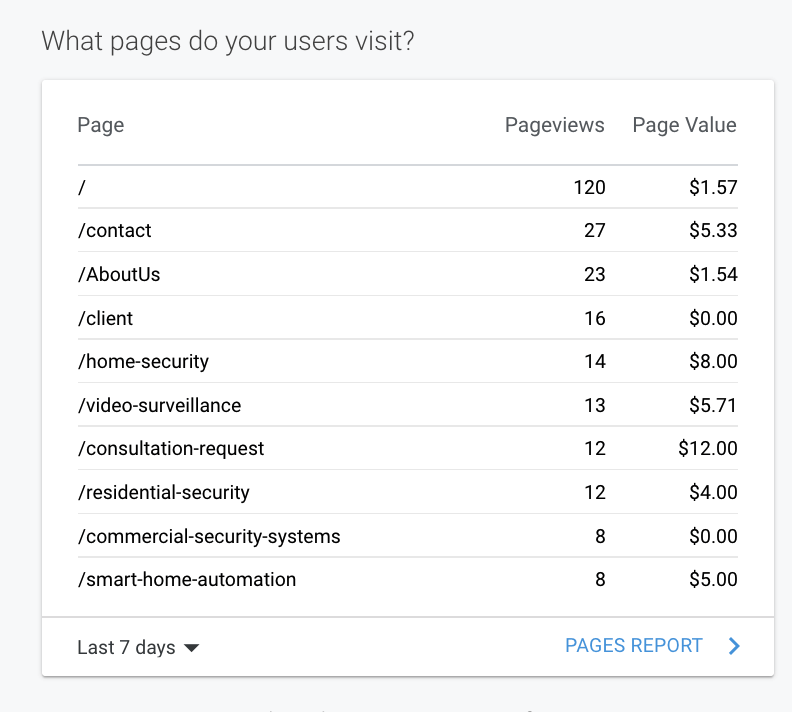Open the Last 7 days dropdown

[x=138, y=647]
